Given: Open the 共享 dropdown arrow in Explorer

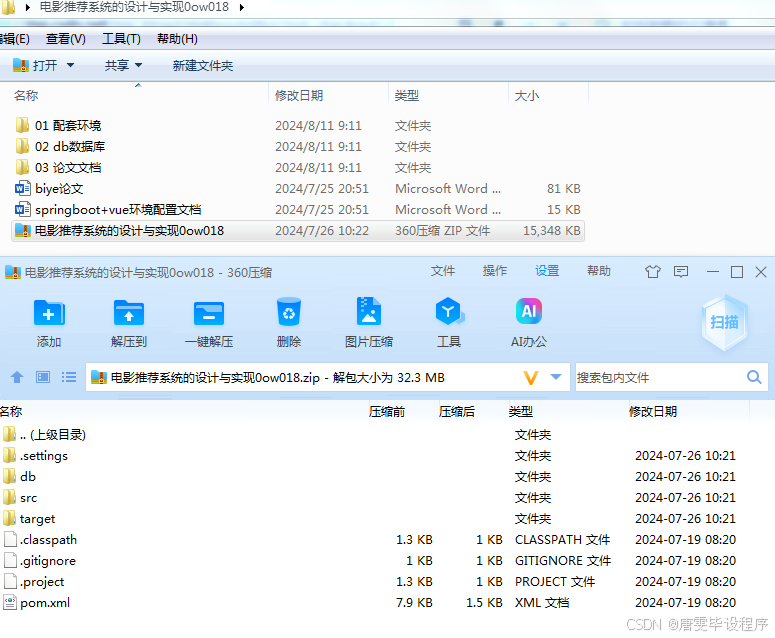Looking at the screenshot, I should coord(138,65).
